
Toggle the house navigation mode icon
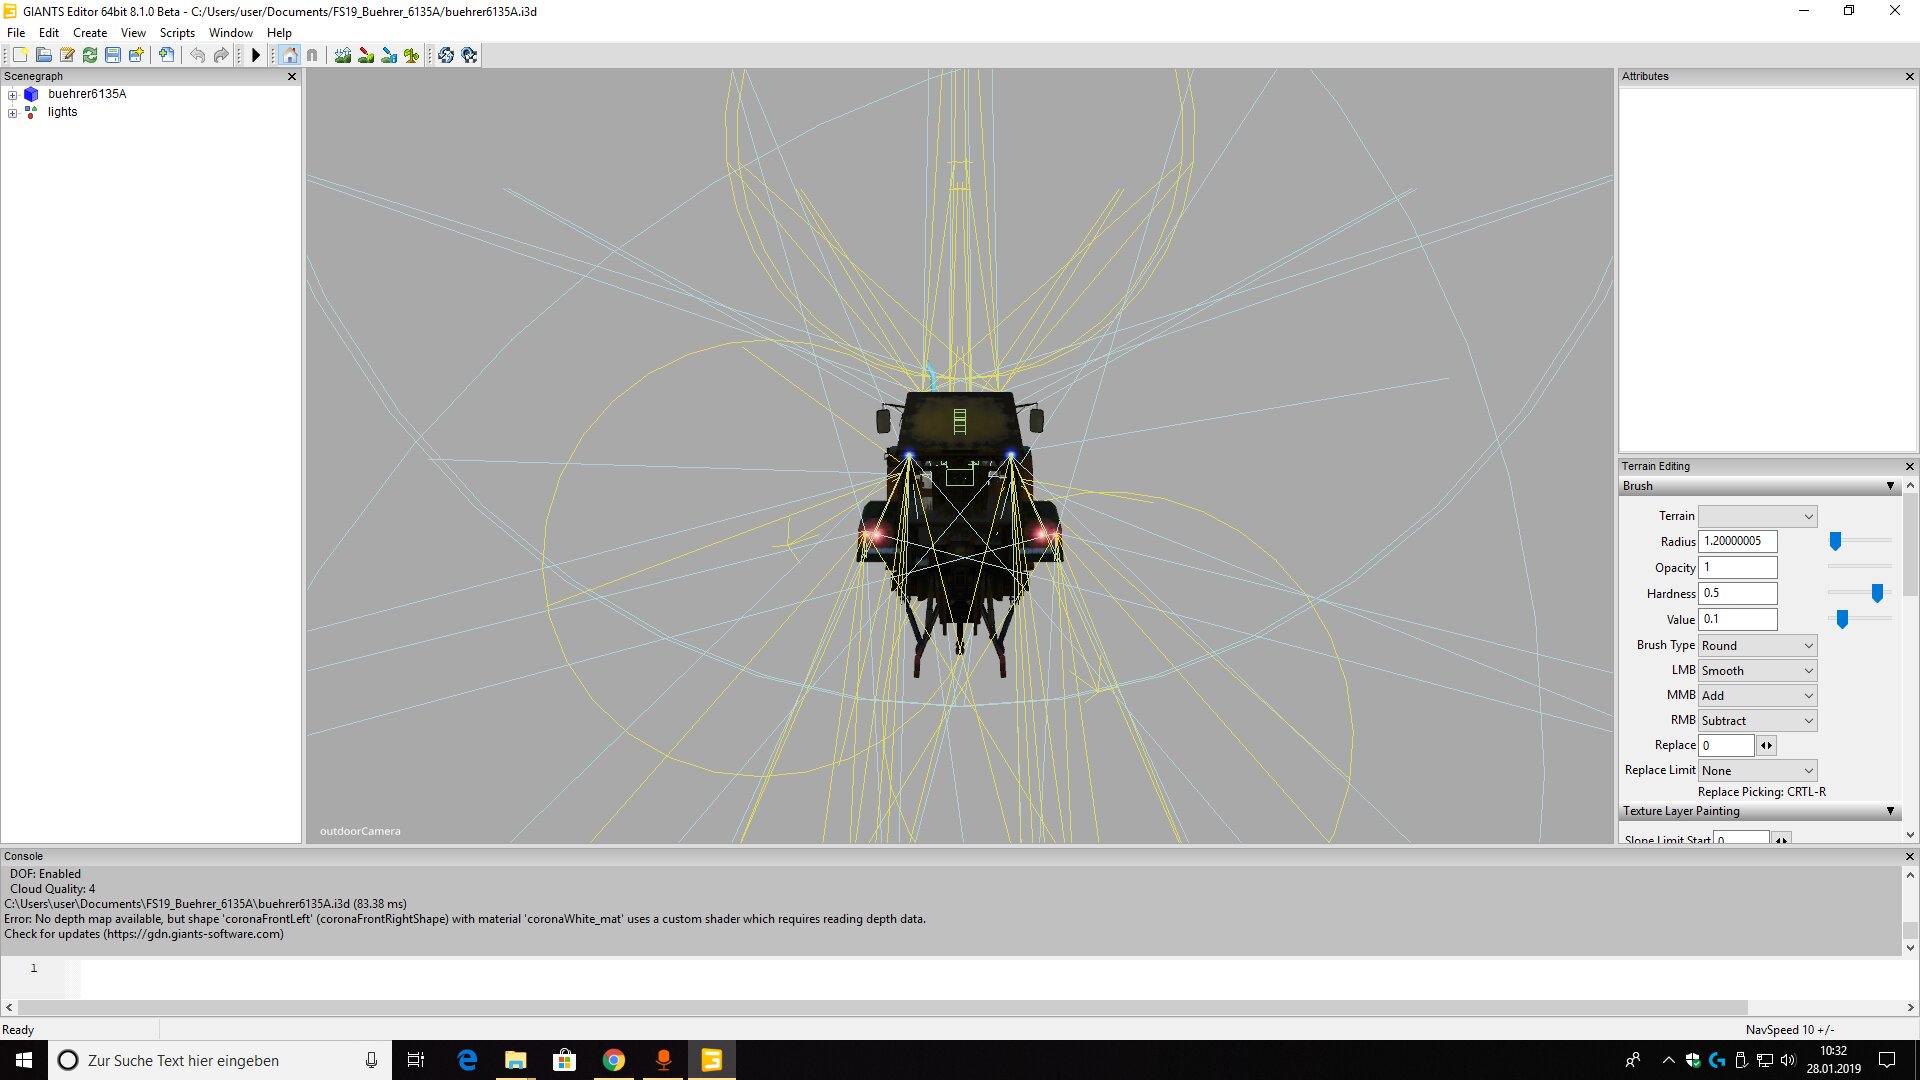tap(290, 55)
